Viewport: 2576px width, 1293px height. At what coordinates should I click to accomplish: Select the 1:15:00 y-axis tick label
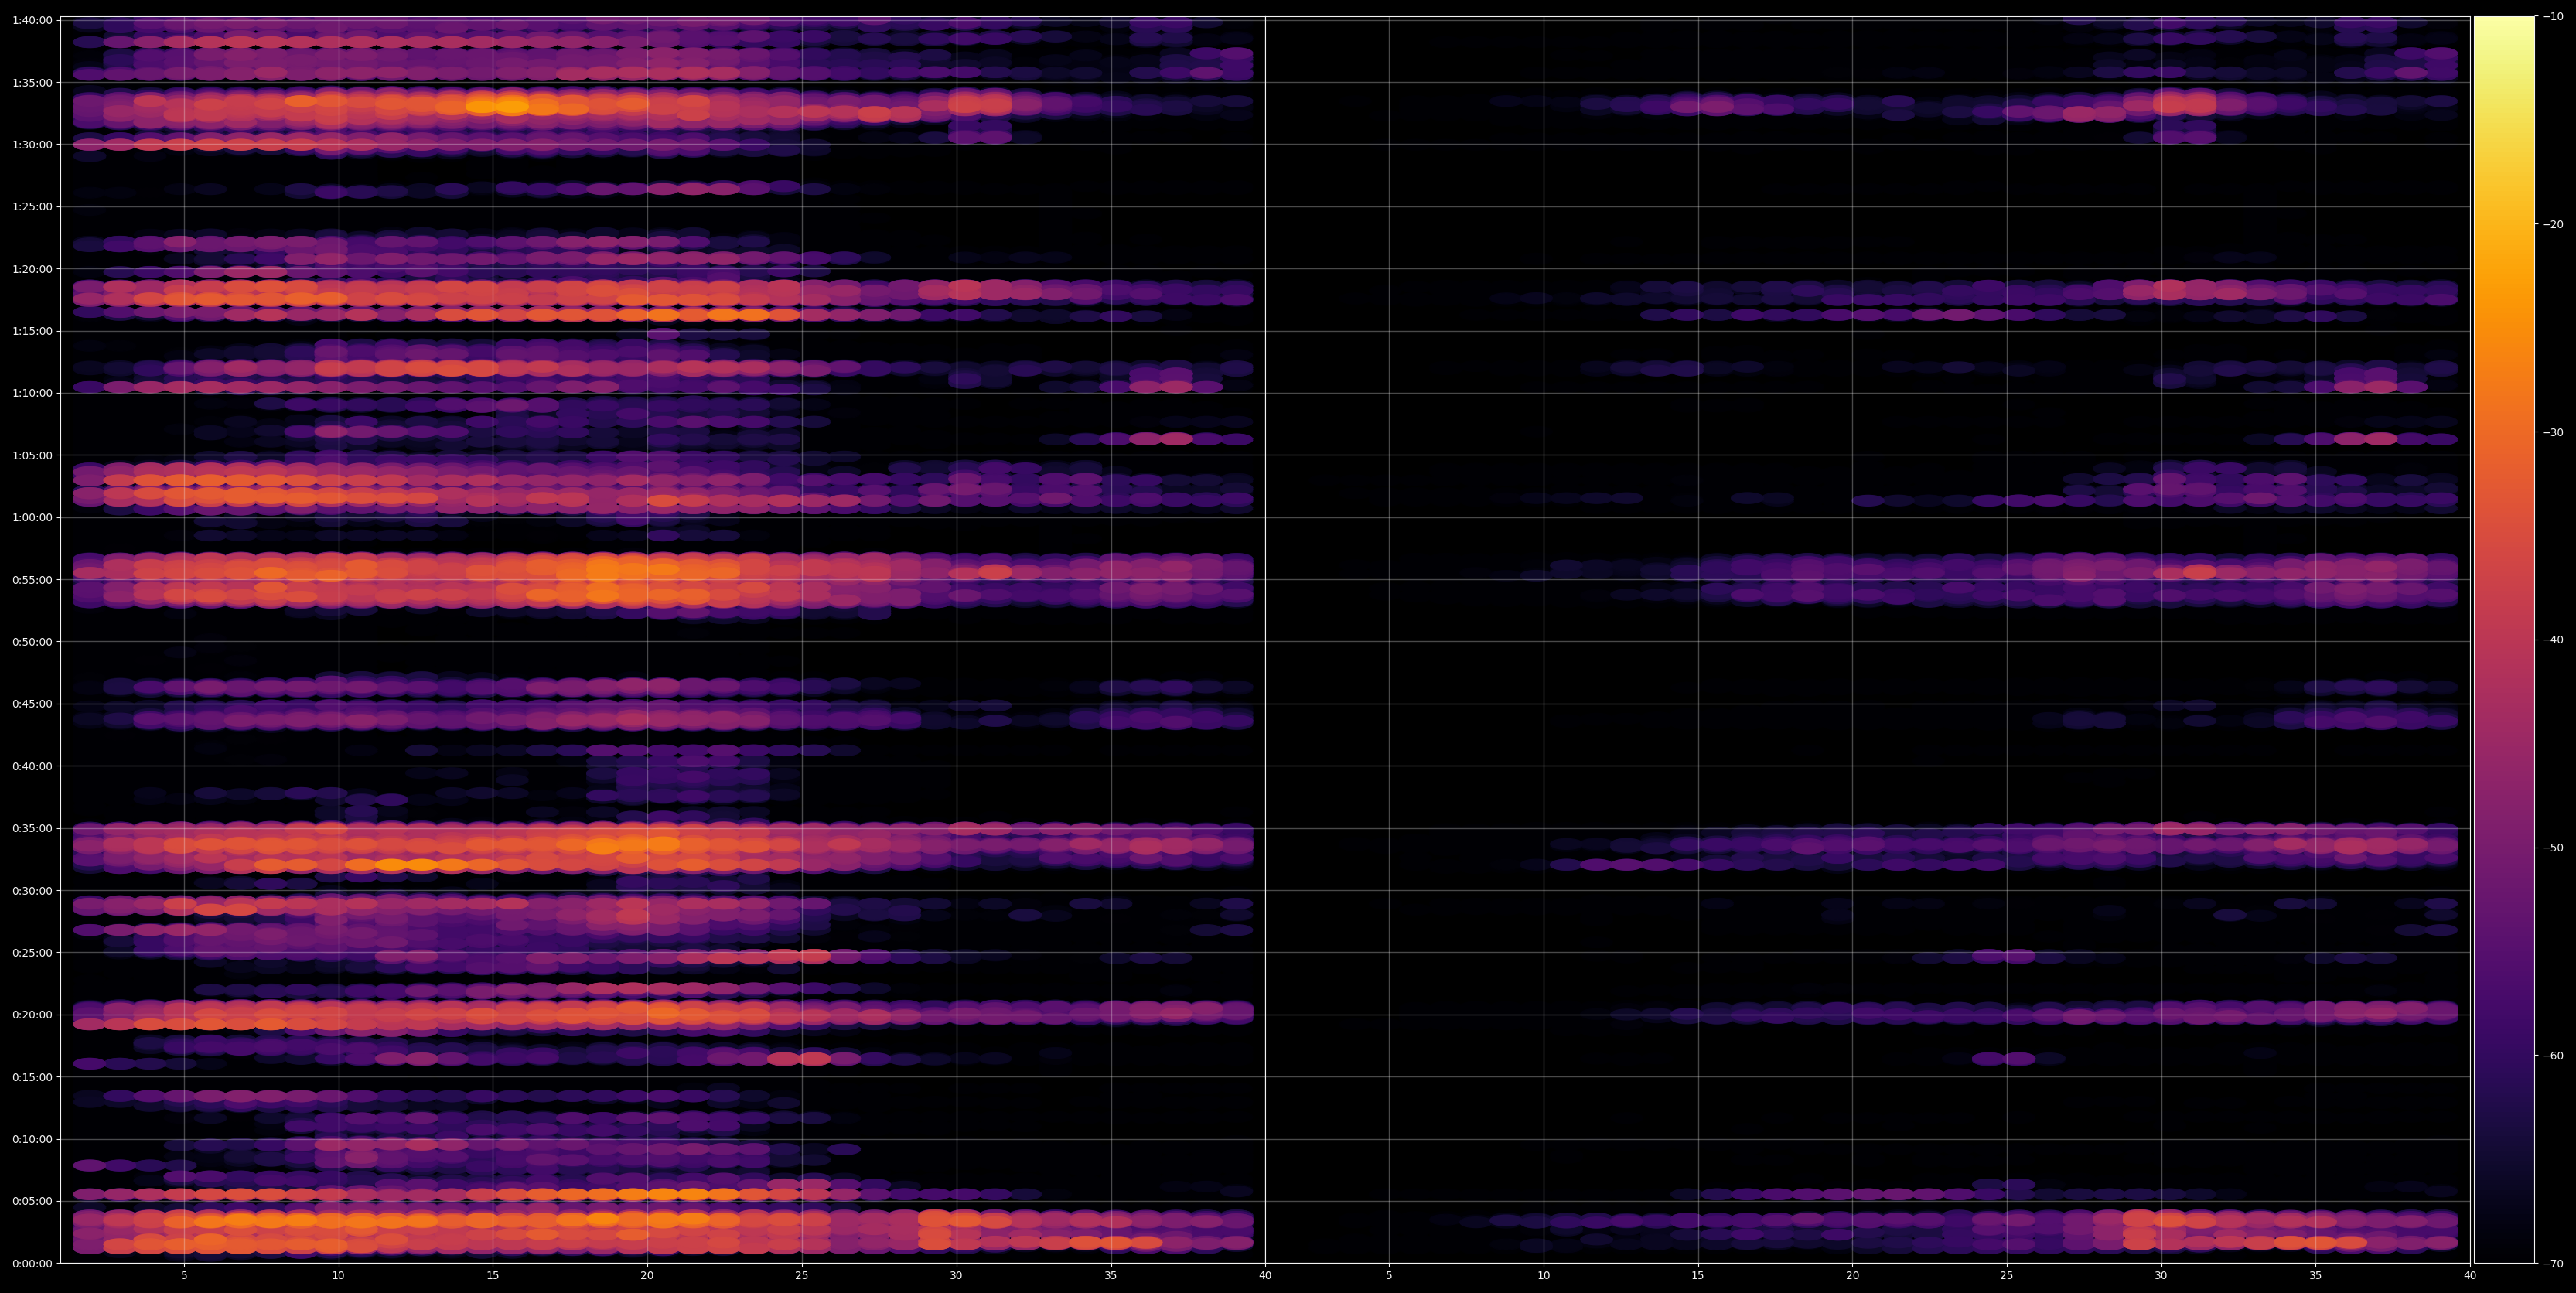(x=32, y=331)
